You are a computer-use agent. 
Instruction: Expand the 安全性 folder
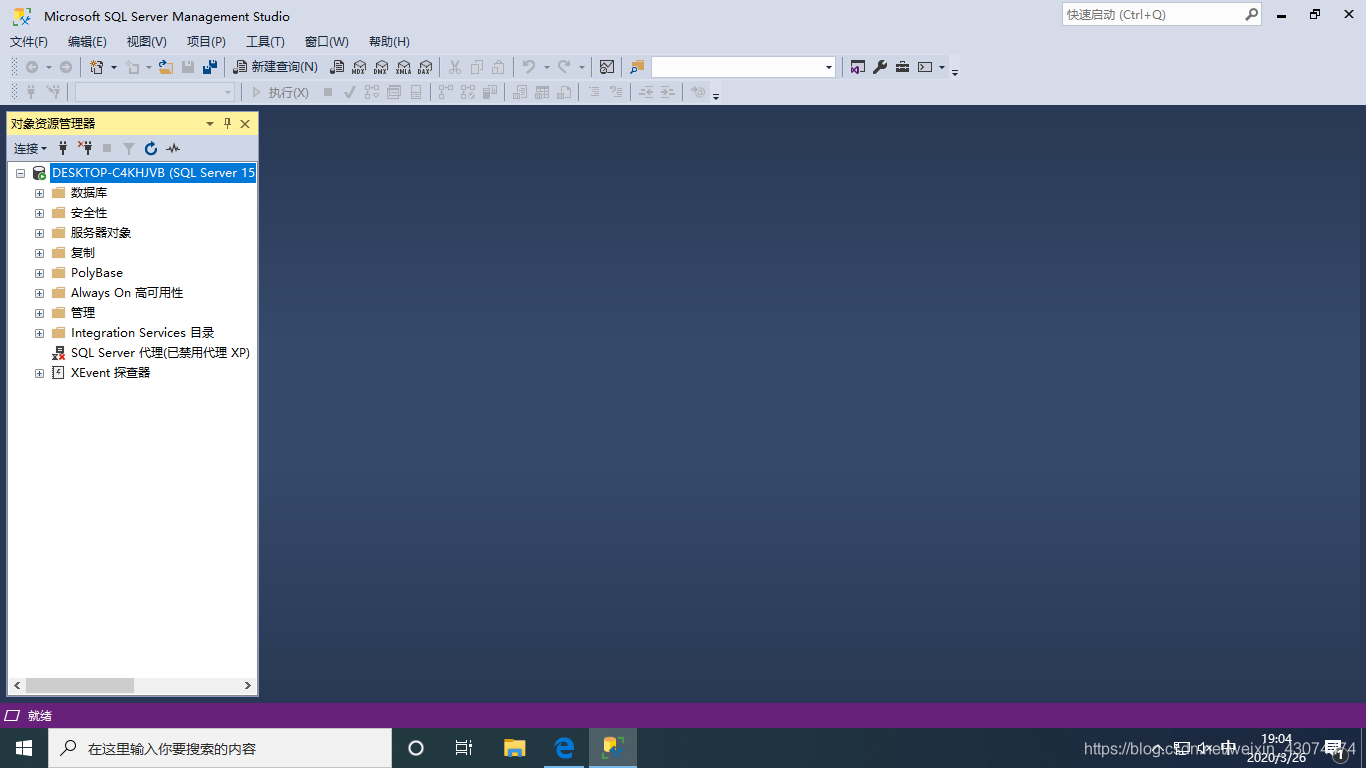point(39,213)
